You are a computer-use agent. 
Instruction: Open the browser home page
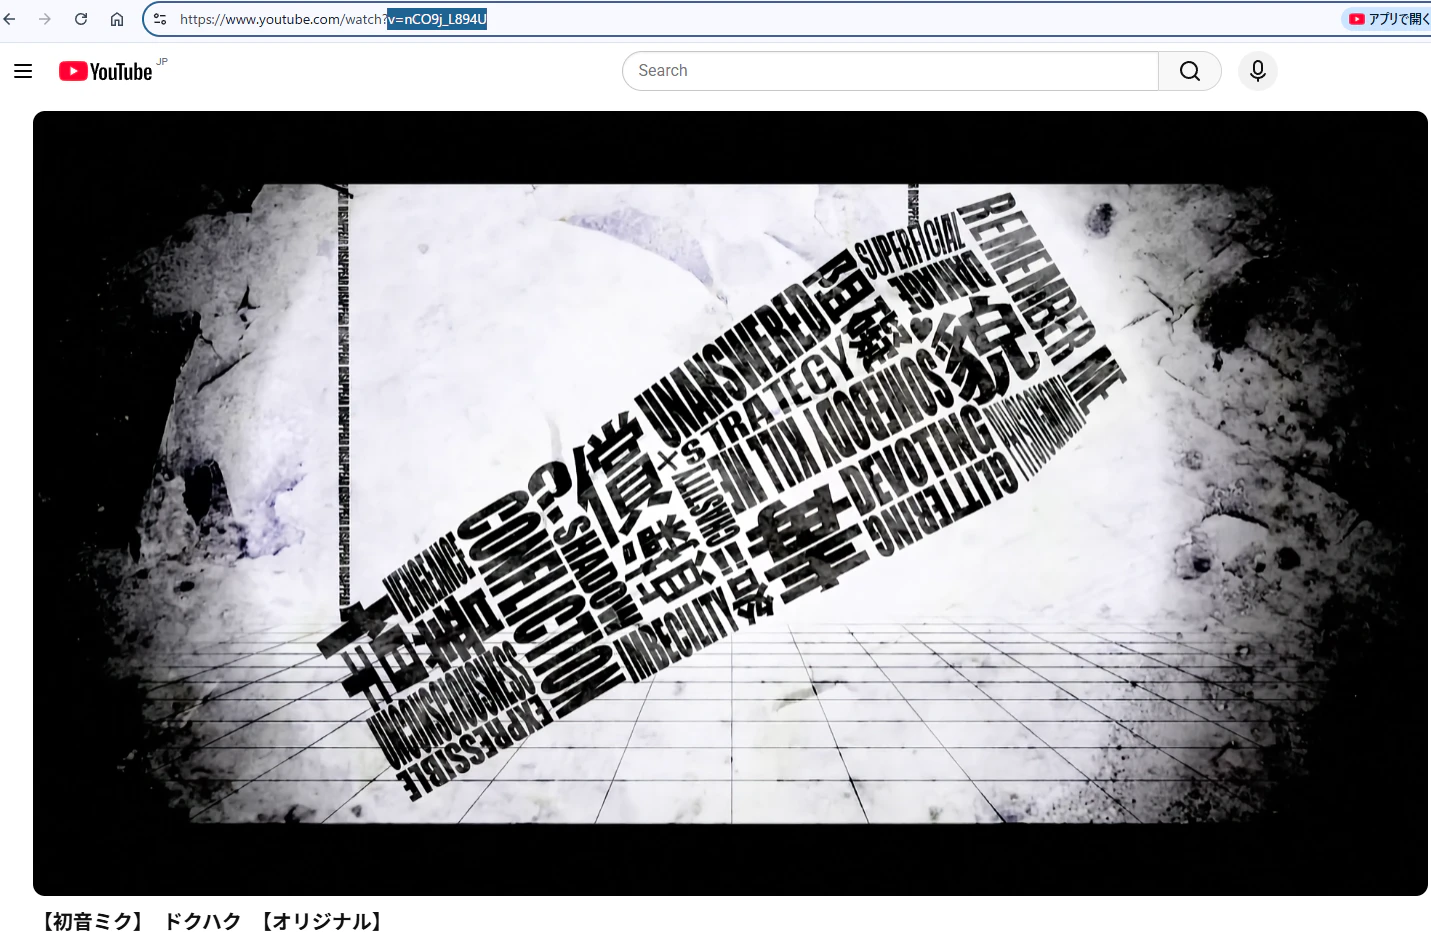(x=117, y=19)
